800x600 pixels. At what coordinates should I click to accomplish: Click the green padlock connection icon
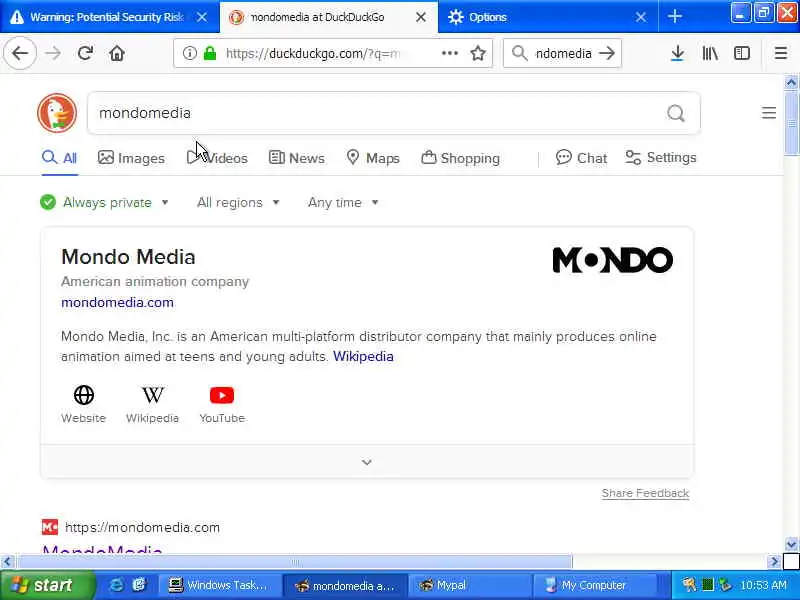coord(210,53)
